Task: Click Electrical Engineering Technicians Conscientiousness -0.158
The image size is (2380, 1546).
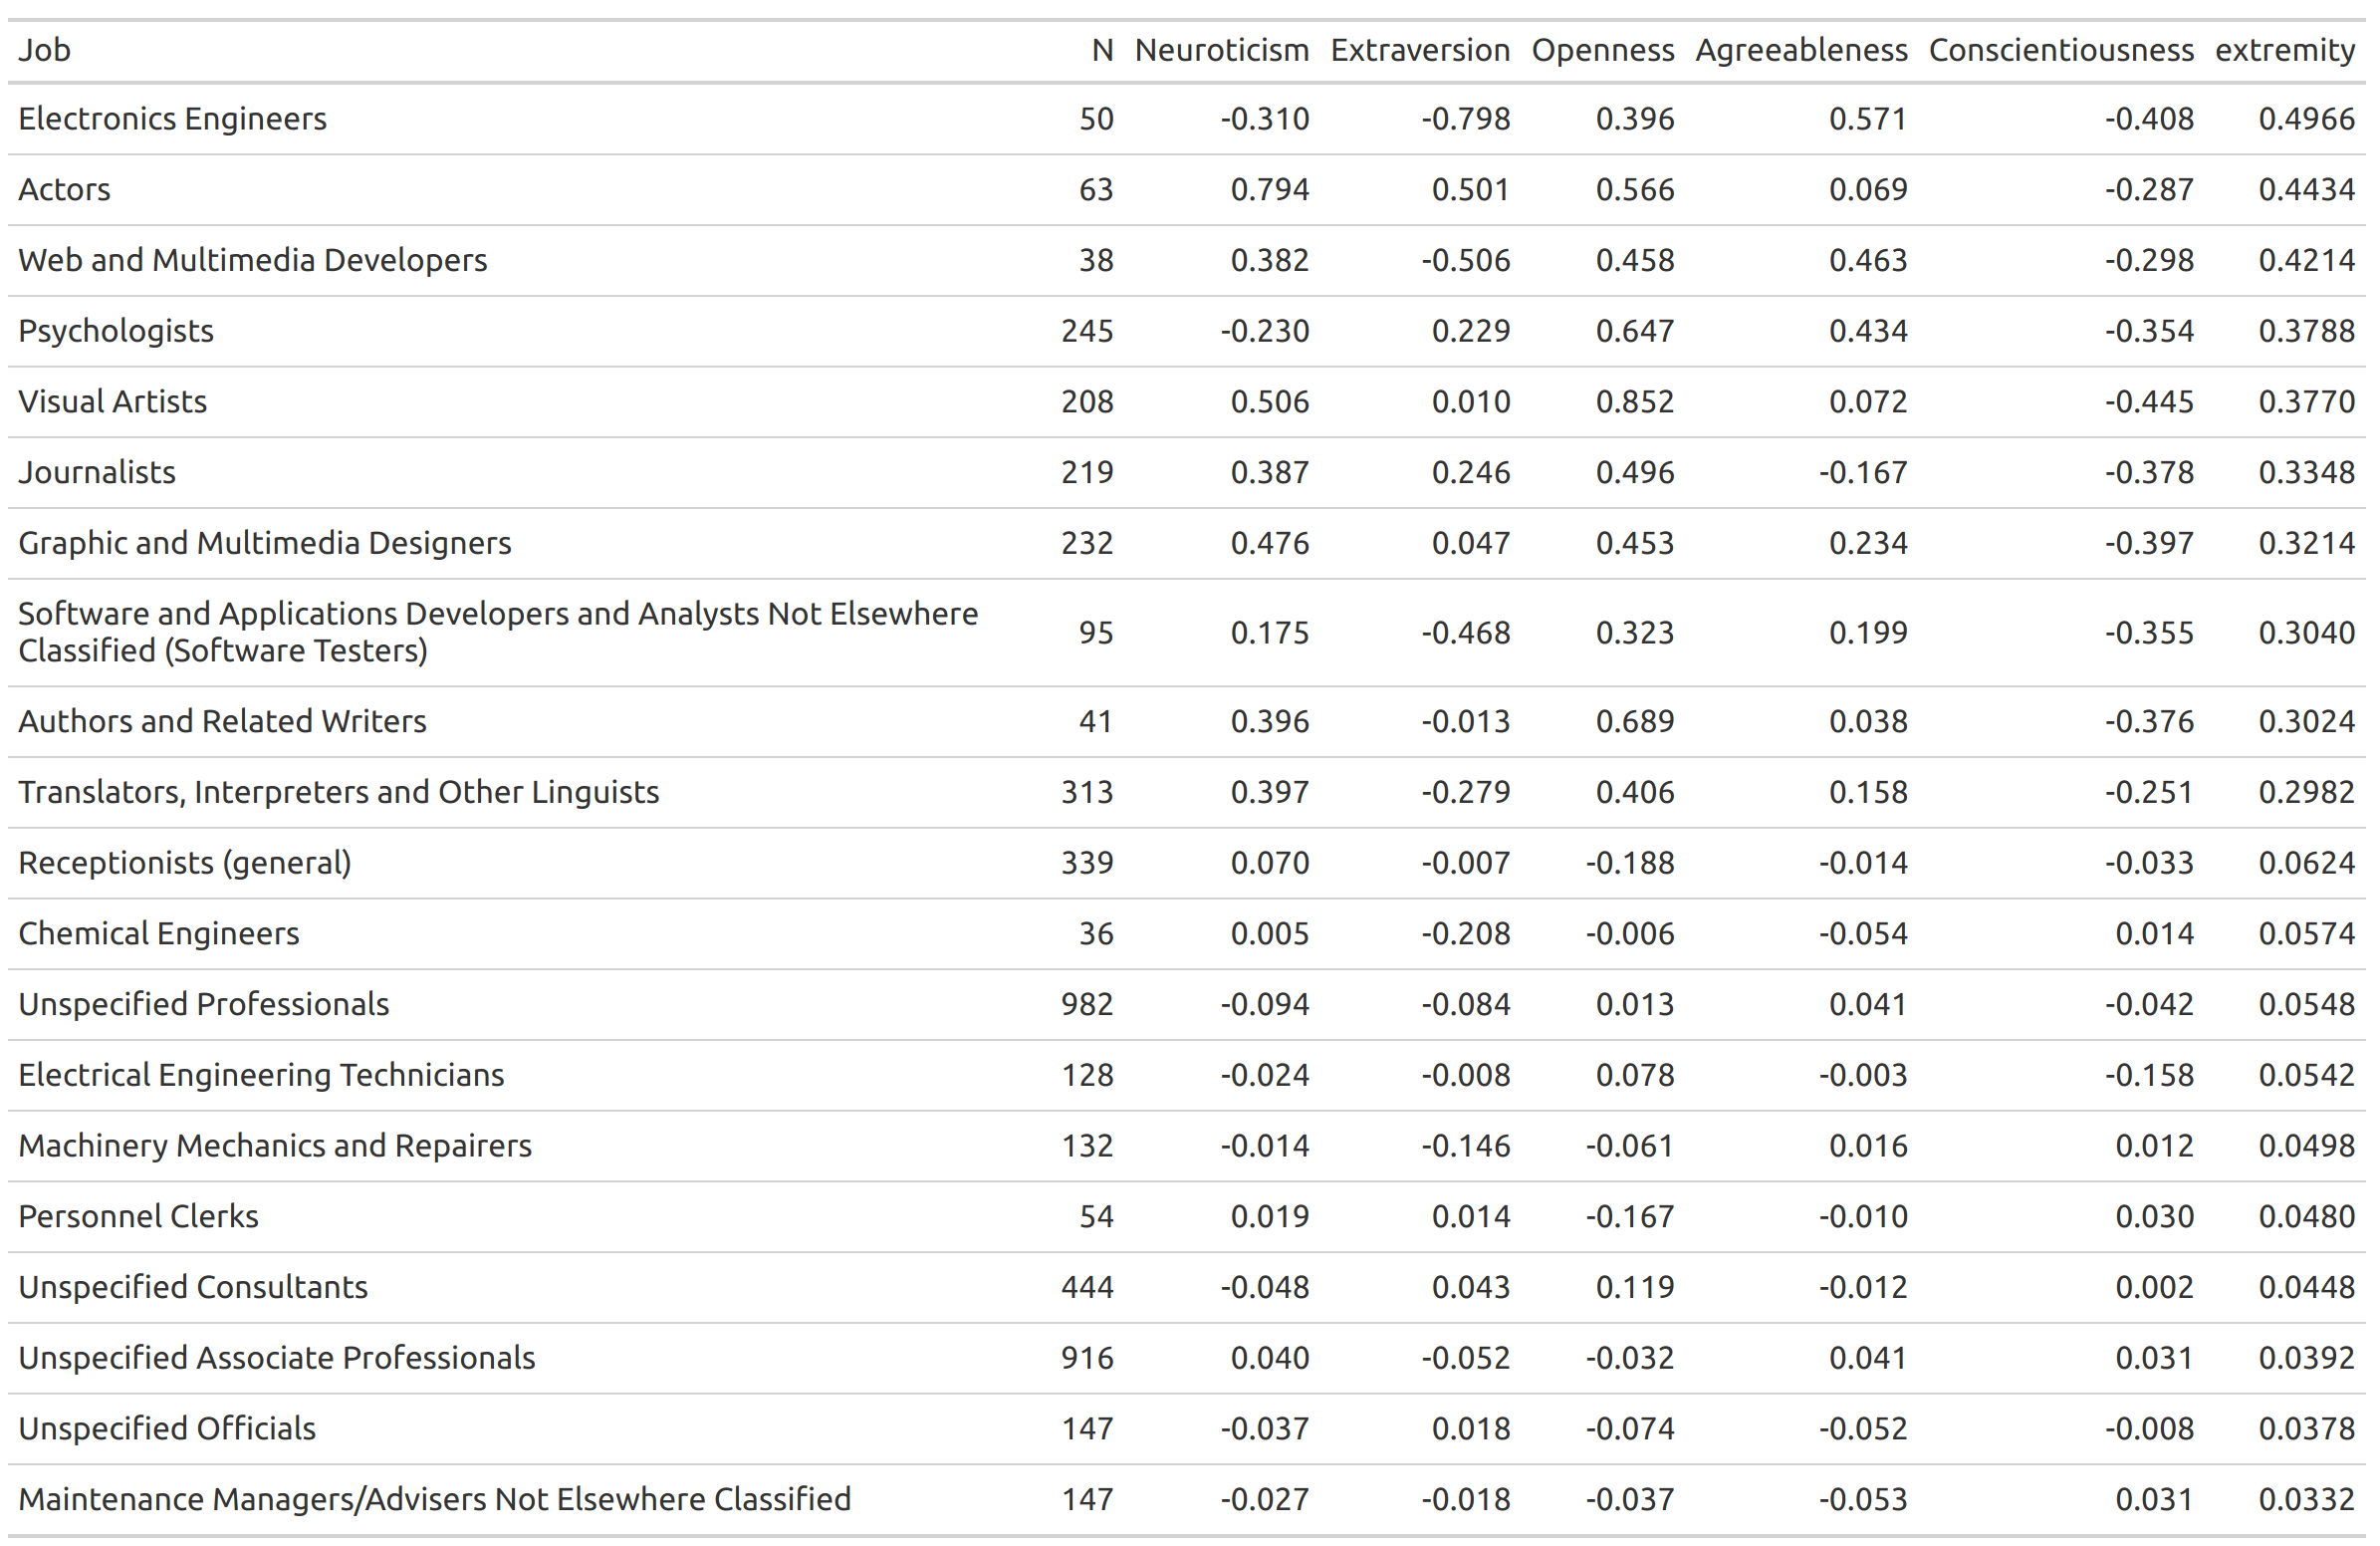Action: (x=2149, y=1075)
